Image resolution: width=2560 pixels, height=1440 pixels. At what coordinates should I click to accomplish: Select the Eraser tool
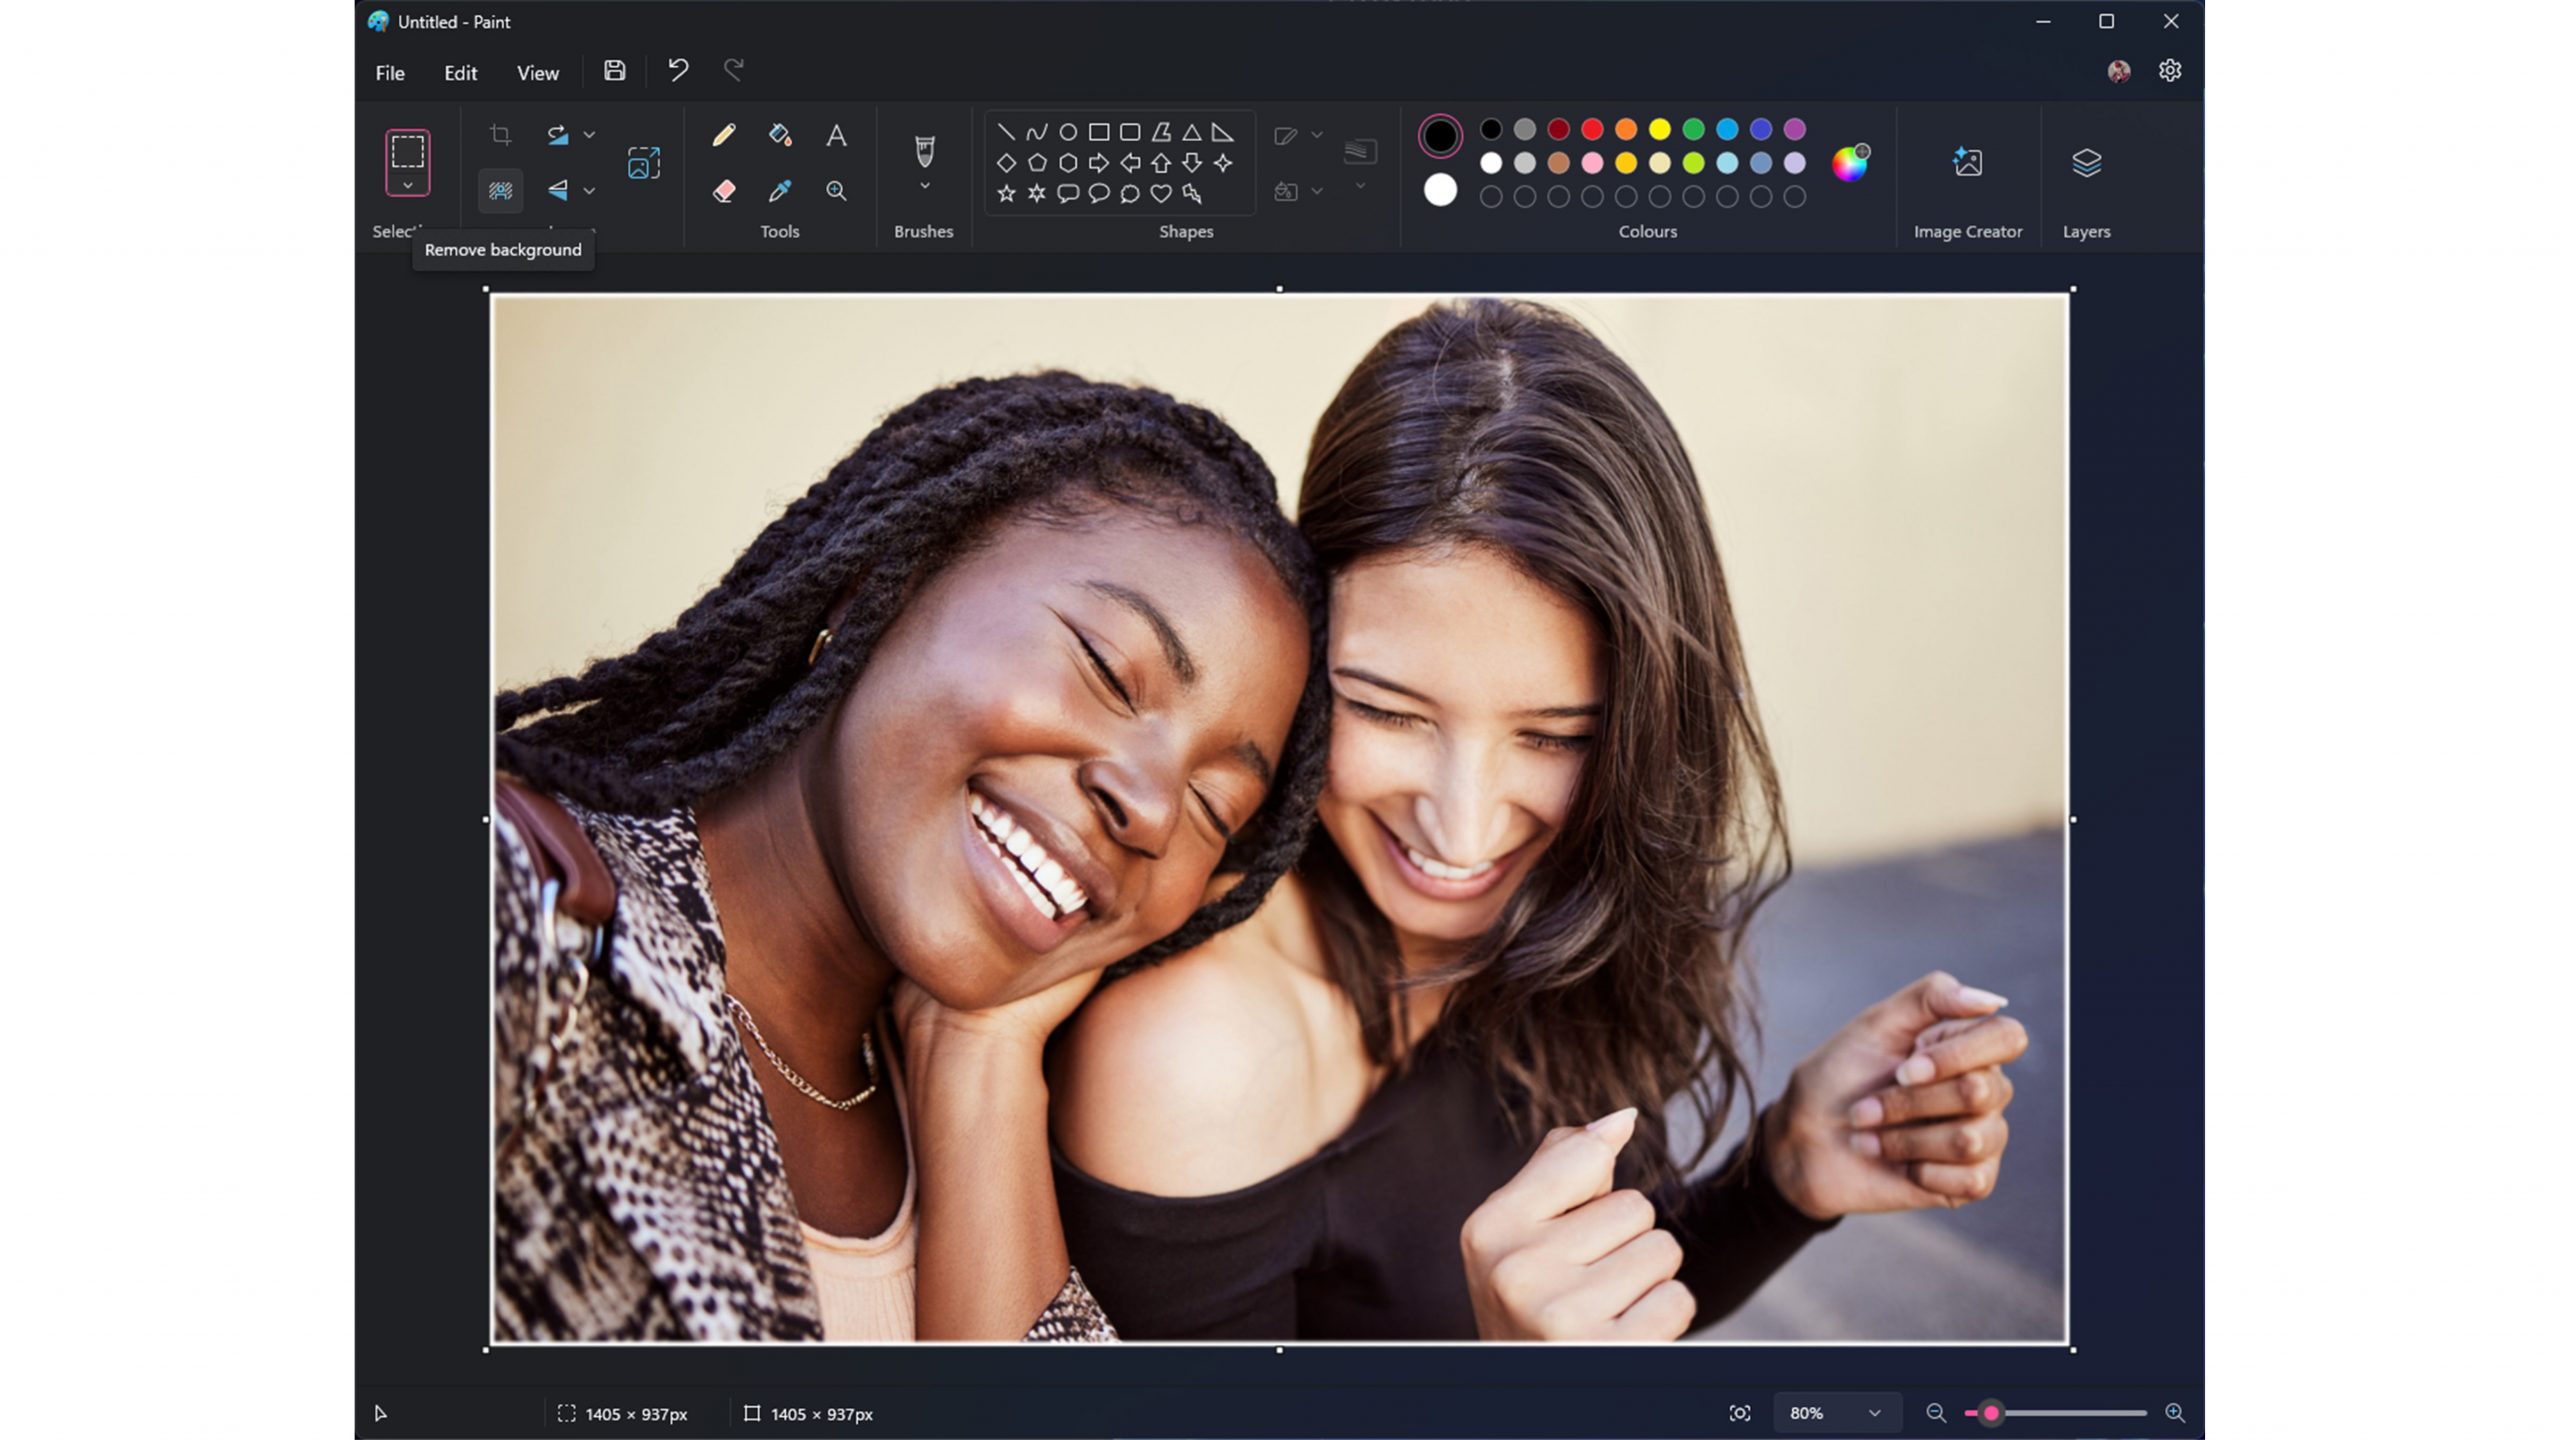[x=724, y=190]
